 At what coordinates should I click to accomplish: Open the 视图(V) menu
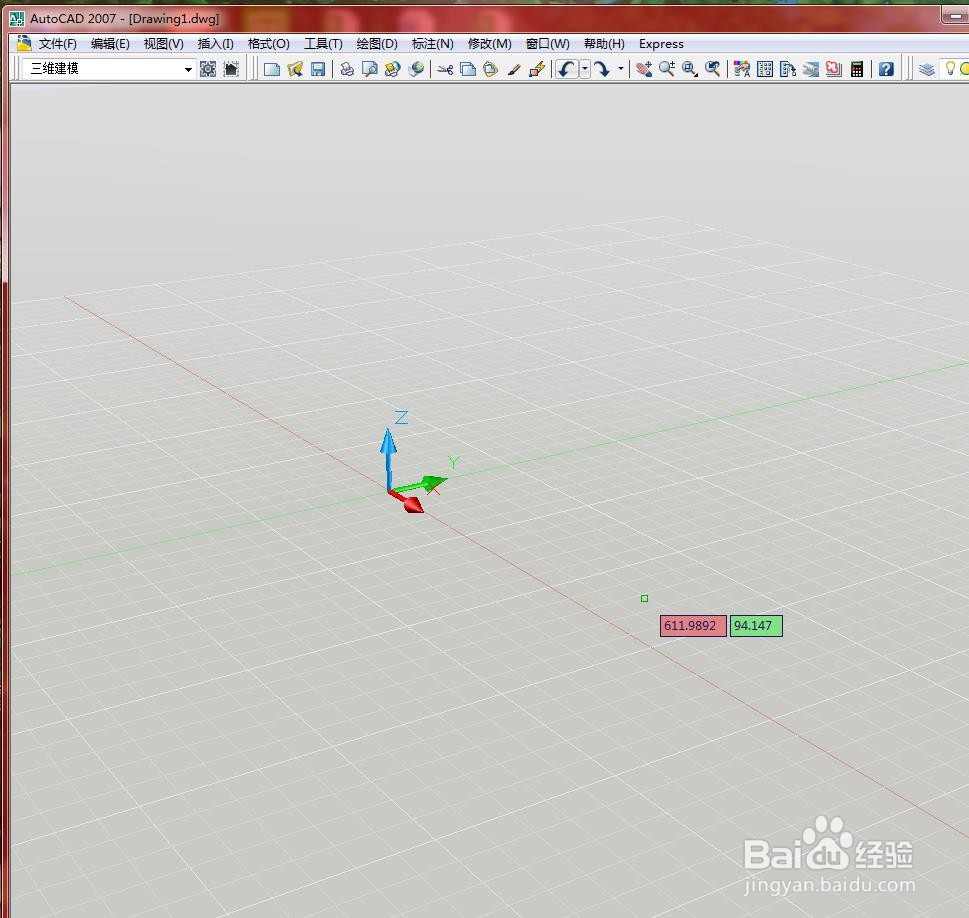pos(163,44)
